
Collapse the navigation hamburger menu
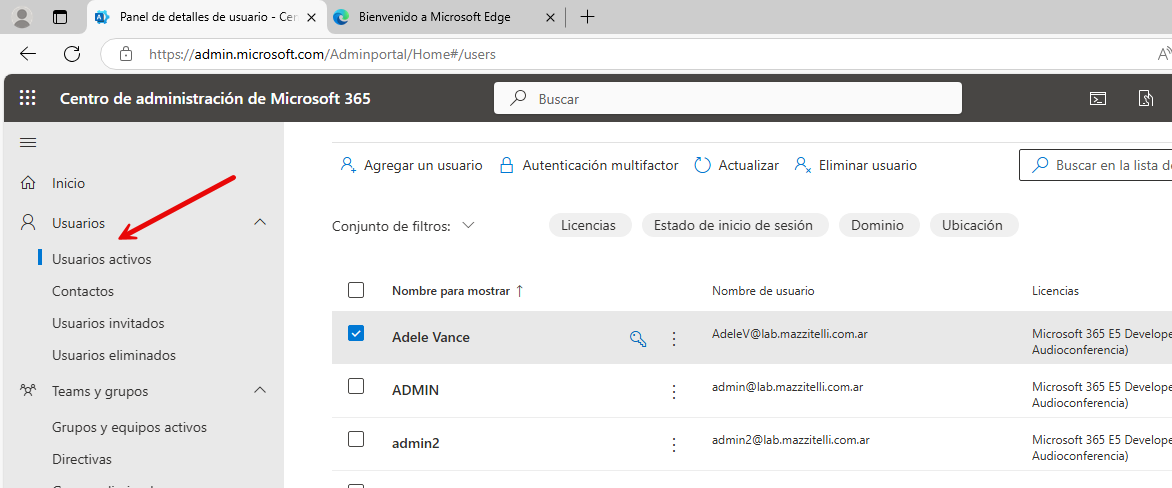[x=28, y=143]
